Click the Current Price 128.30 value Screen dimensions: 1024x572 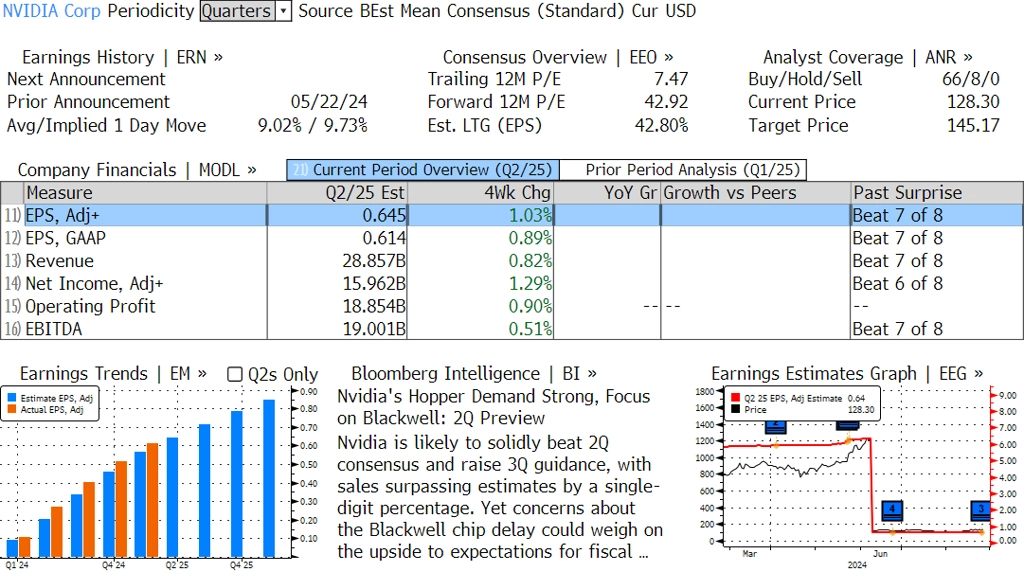pyautogui.click(x=973, y=102)
